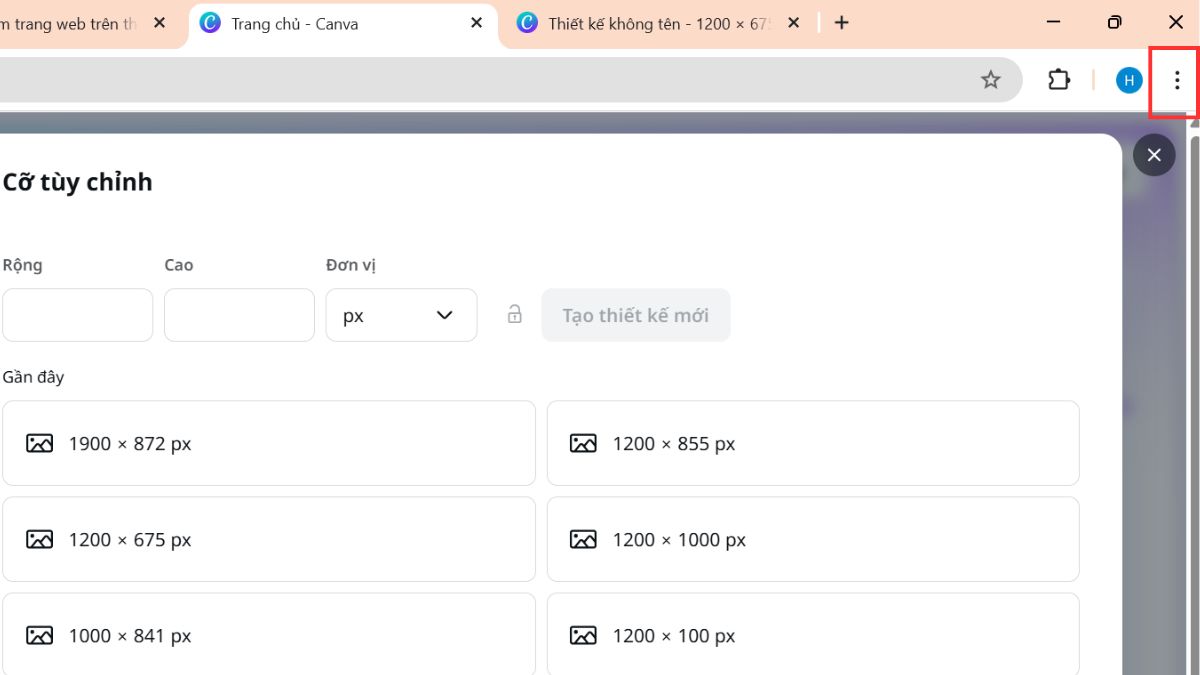Toggle the width-height aspect ratio lock
The image size is (1200, 675).
tap(515, 314)
